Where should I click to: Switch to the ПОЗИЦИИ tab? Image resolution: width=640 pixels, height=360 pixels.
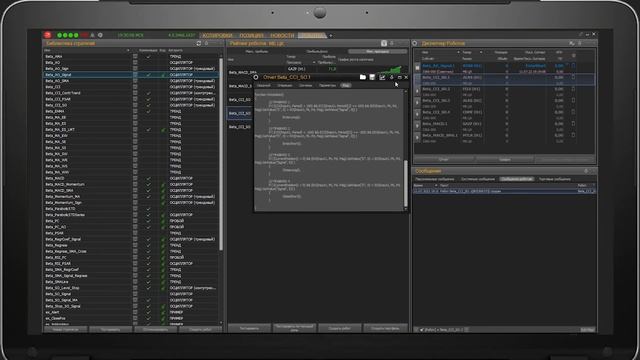coord(251,36)
